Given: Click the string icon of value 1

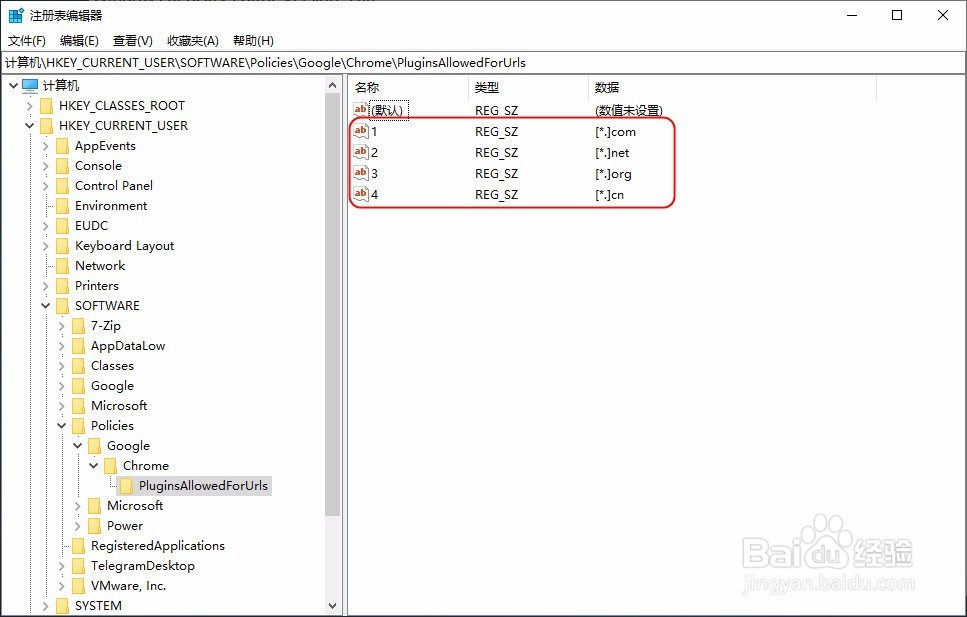Looking at the screenshot, I should 360,131.
